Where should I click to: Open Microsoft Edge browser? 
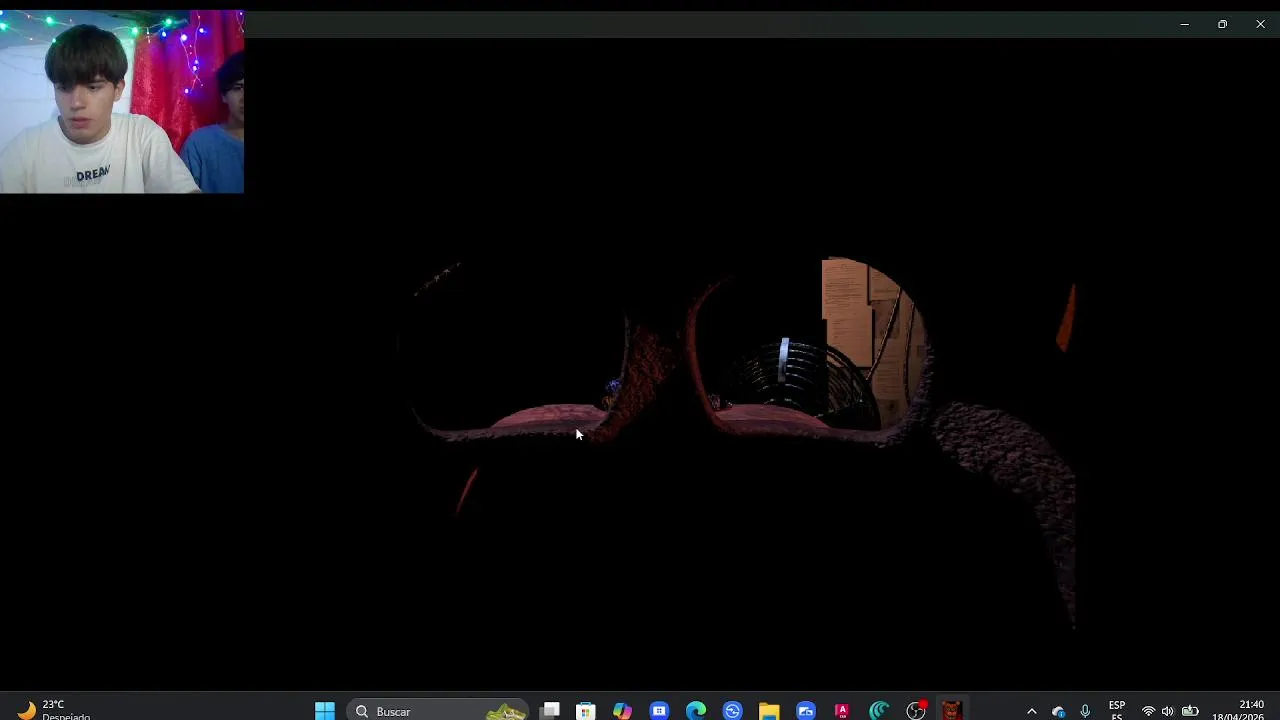click(696, 711)
